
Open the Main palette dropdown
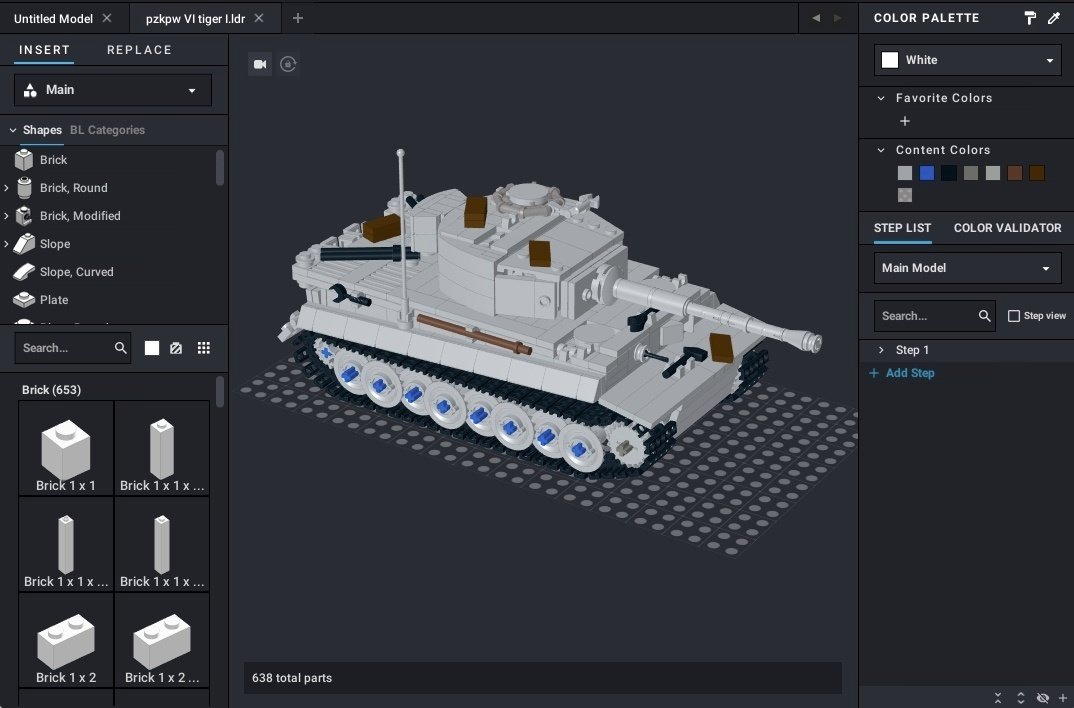tap(113, 90)
